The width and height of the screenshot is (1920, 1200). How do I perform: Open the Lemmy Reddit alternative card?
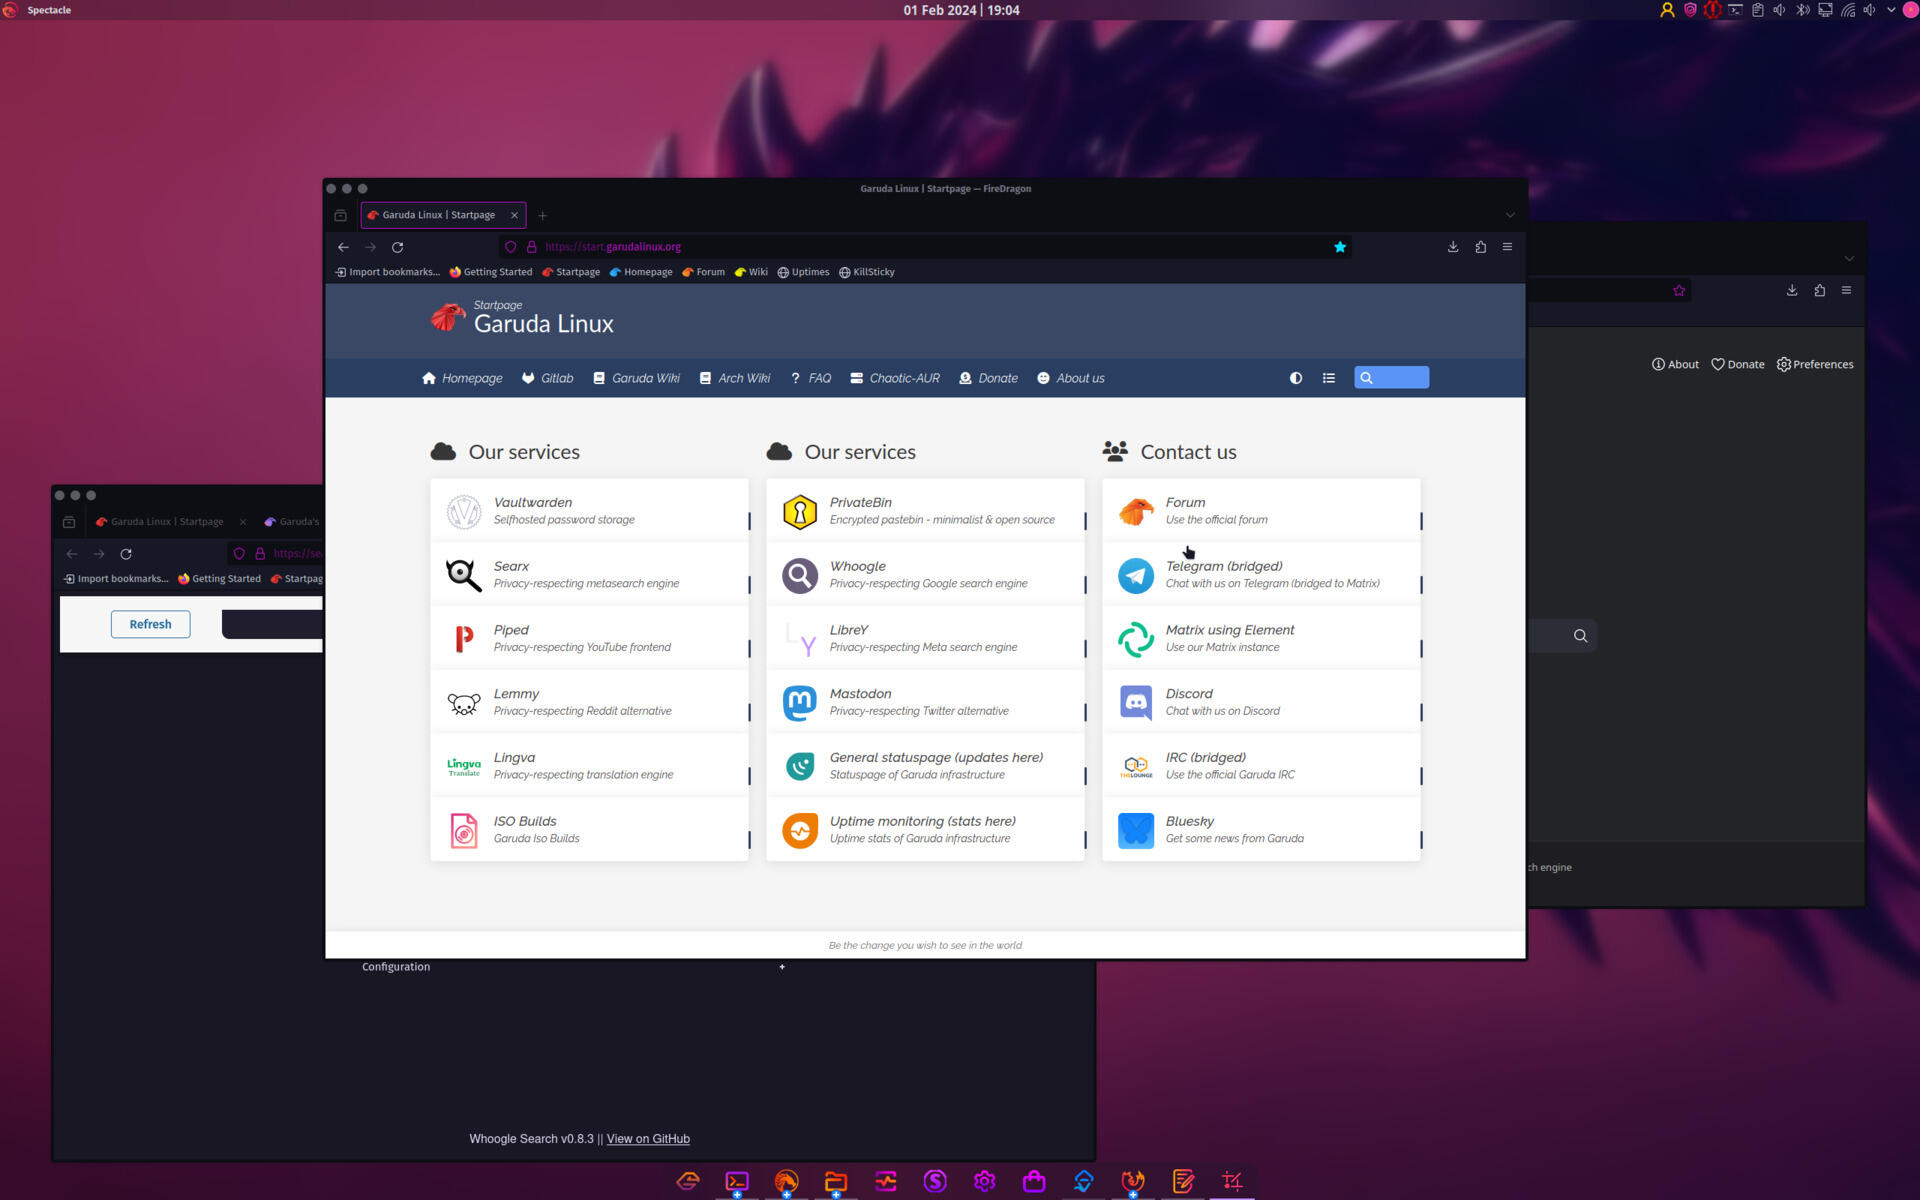(590, 703)
